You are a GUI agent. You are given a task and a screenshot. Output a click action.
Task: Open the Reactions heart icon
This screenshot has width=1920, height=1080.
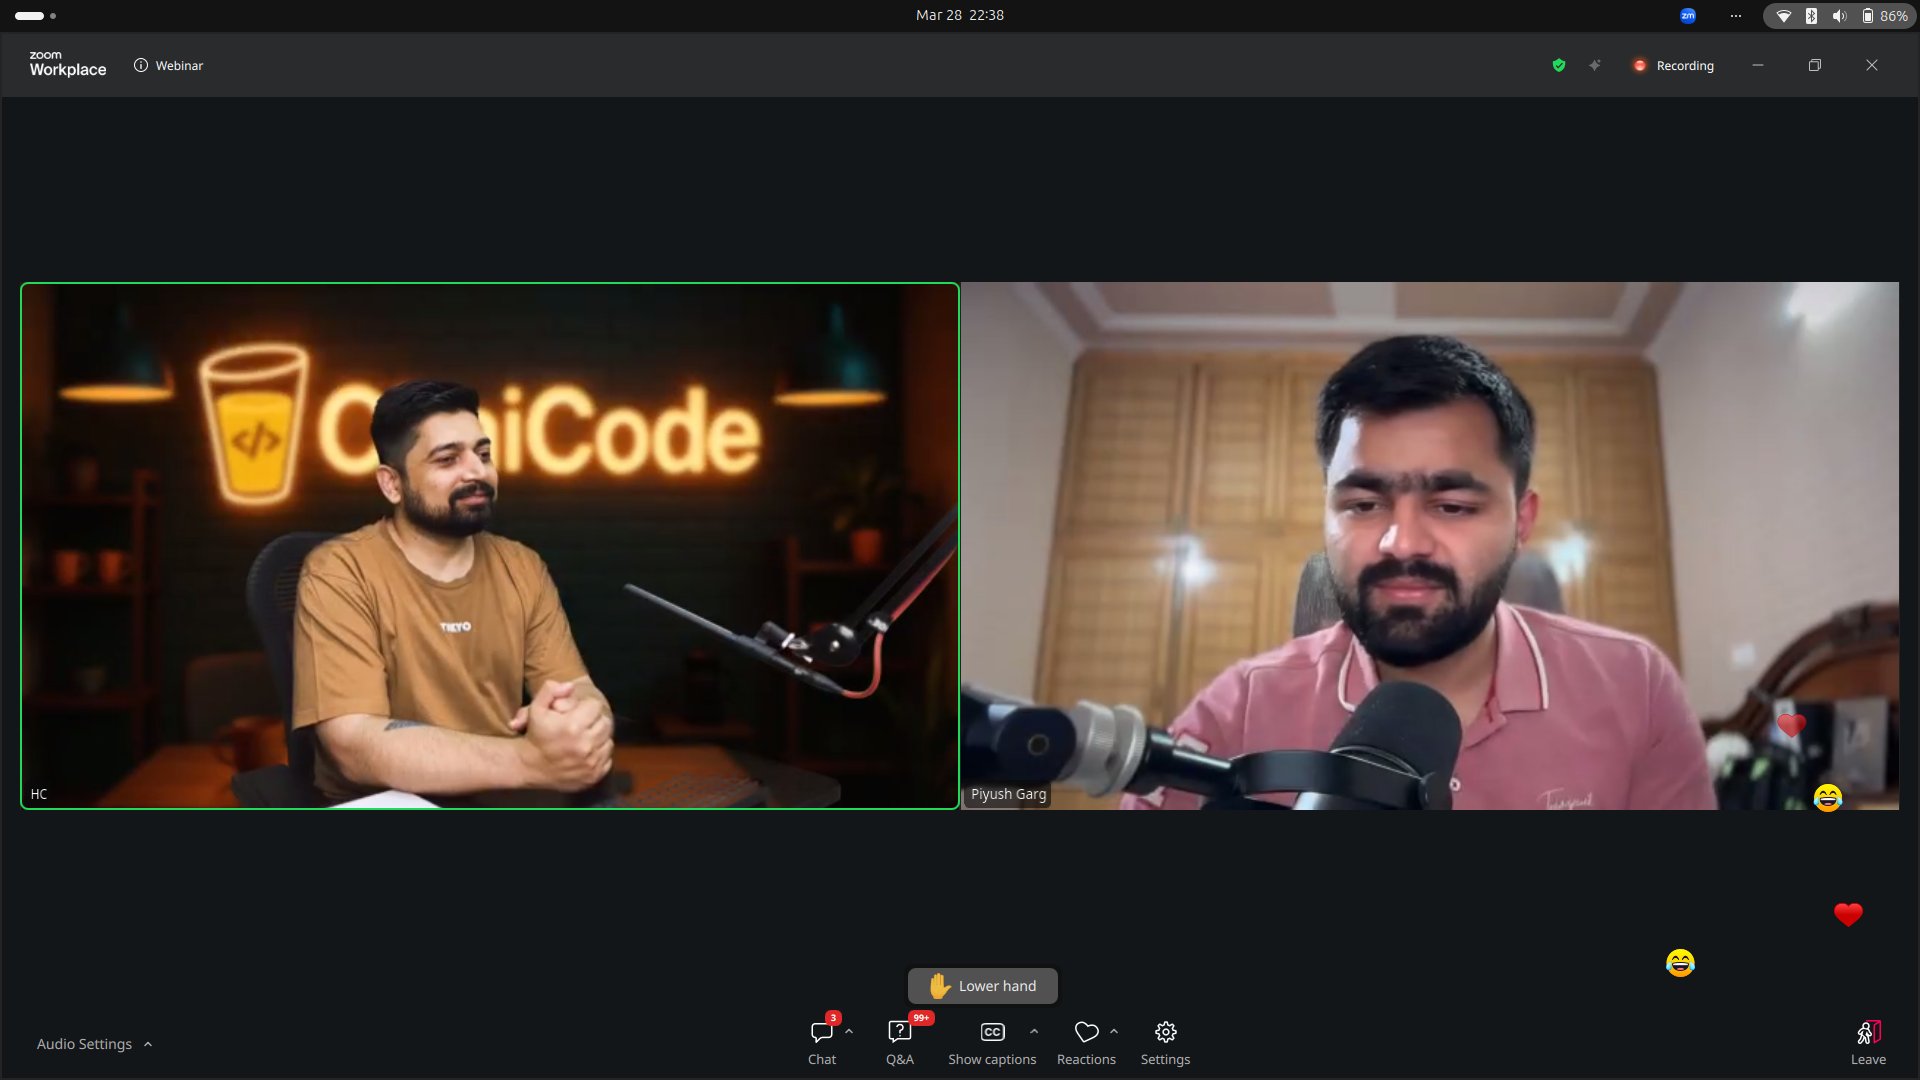(1086, 1032)
